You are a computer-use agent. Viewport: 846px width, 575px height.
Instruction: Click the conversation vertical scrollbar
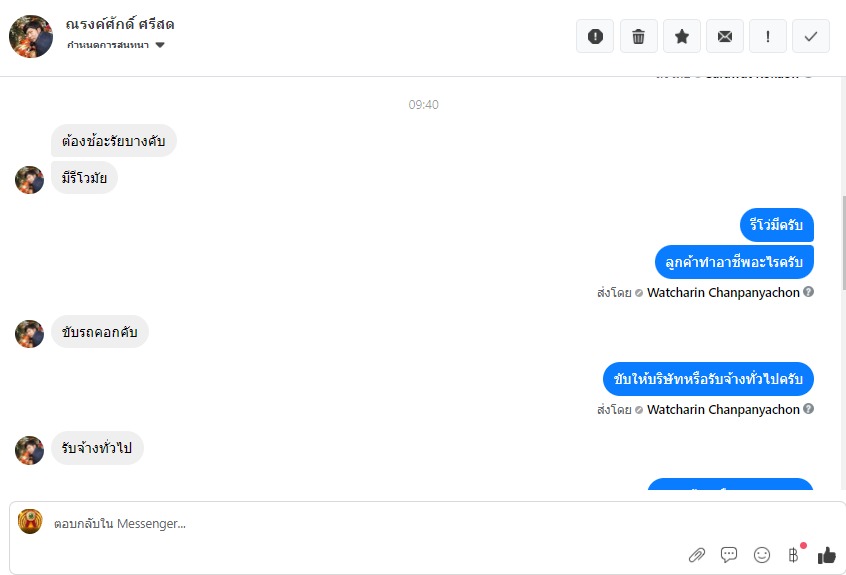(x=843, y=243)
